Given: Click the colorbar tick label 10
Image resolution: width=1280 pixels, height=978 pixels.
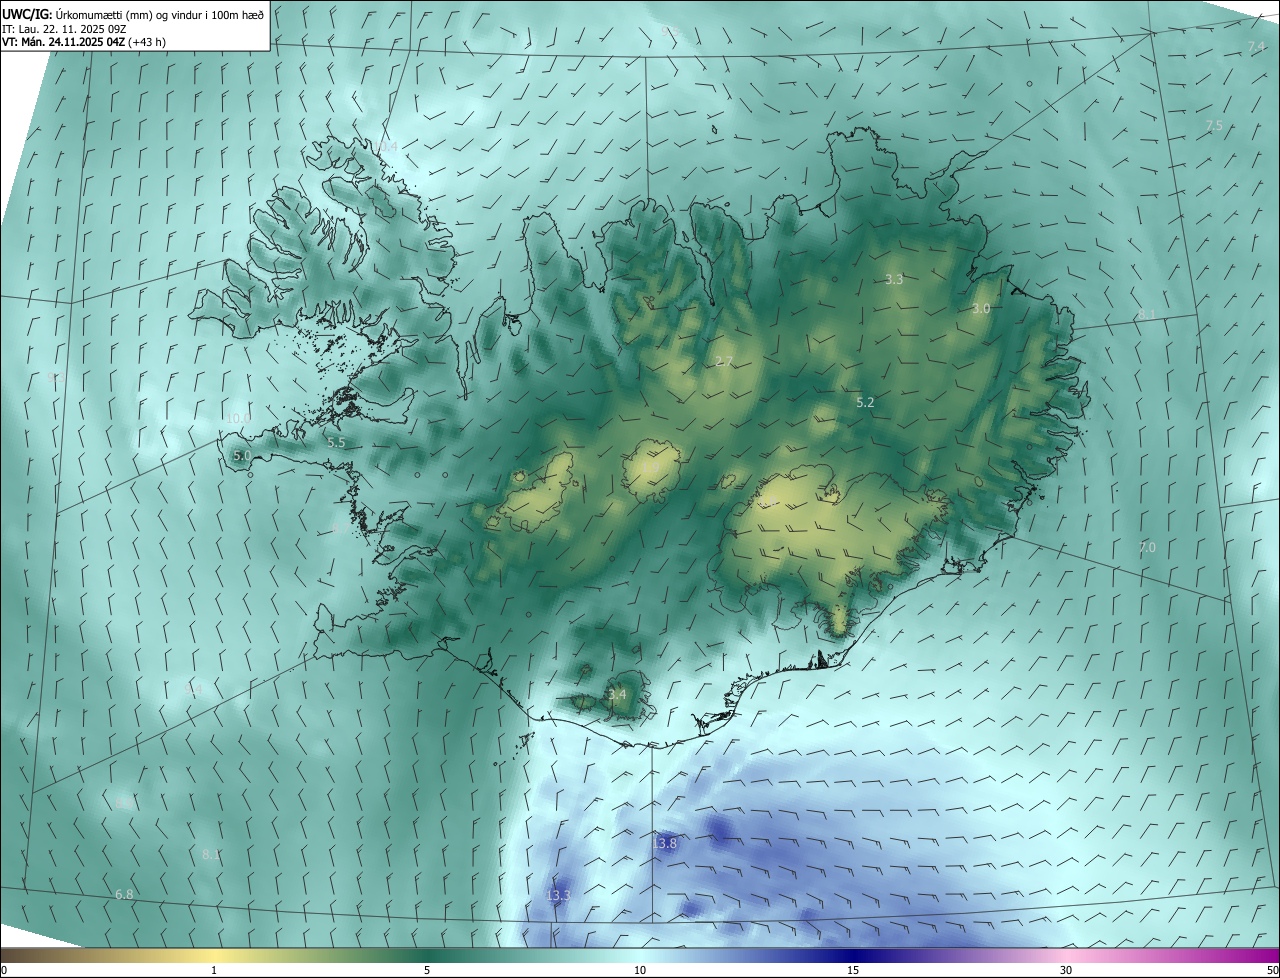Looking at the screenshot, I should click(640, 971).
